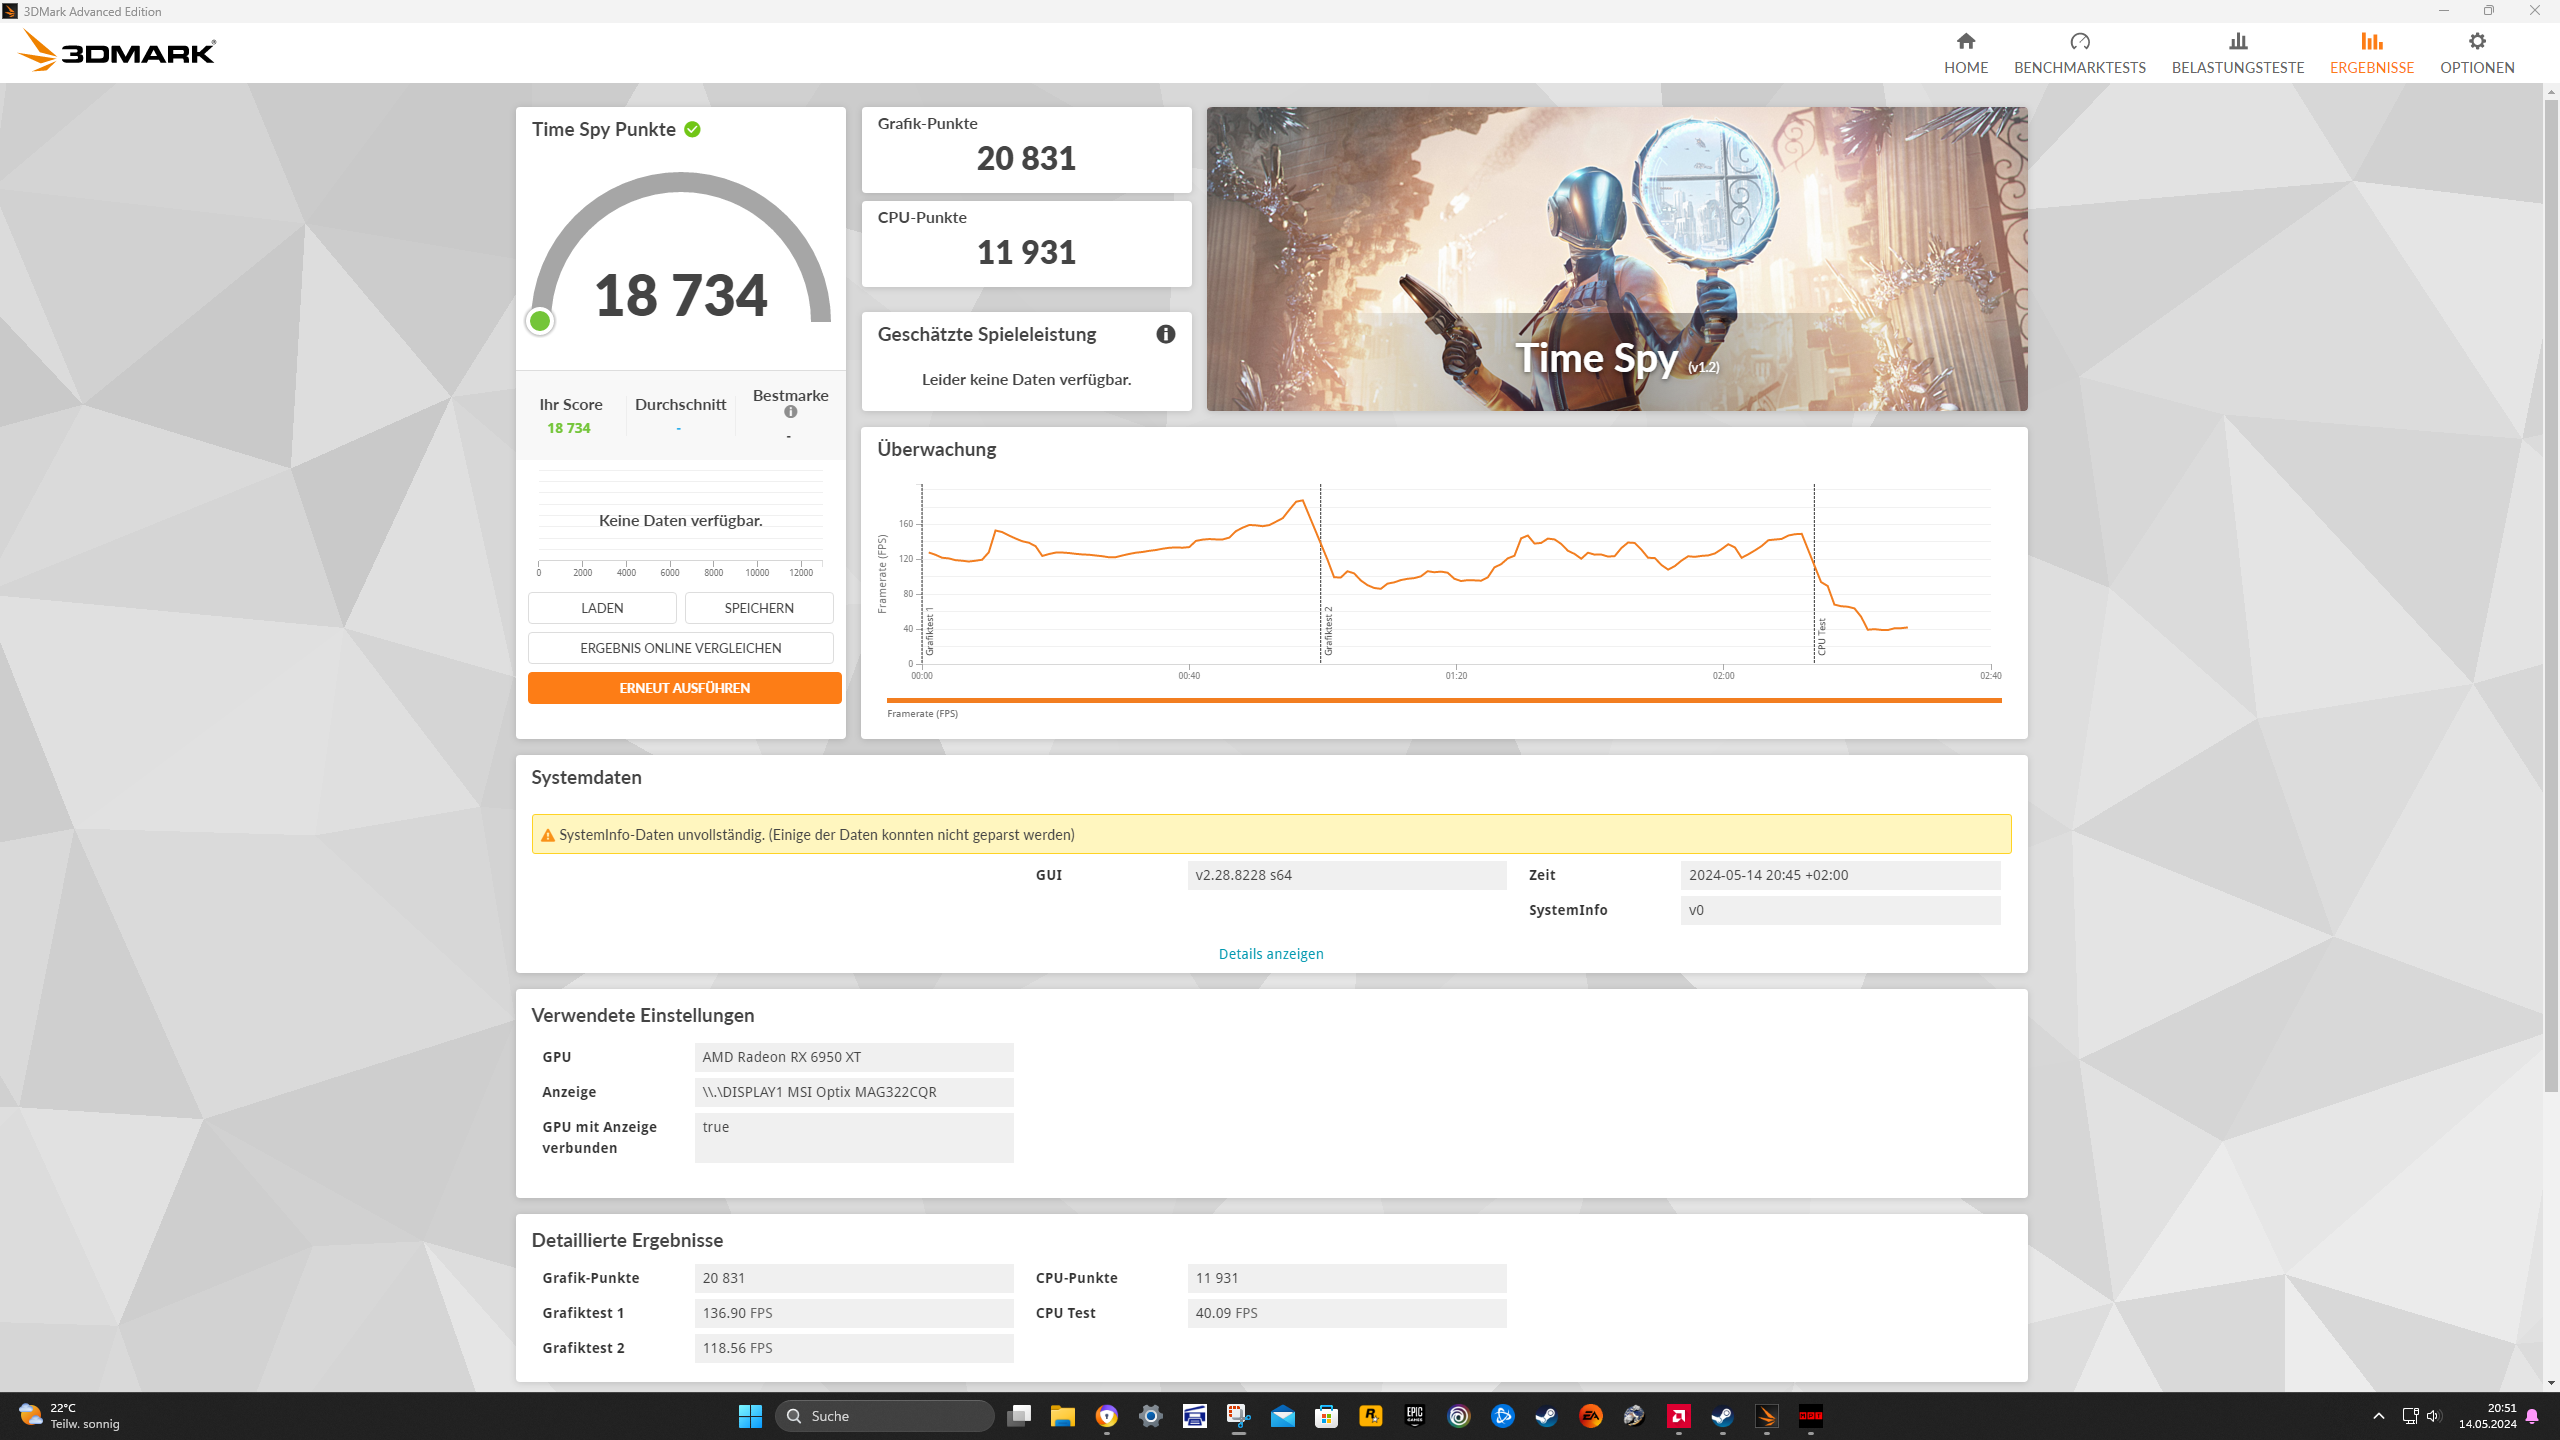Click the orange Framerate legend bar
The image size is (2560, 1440).
(x=1444, y=701)
